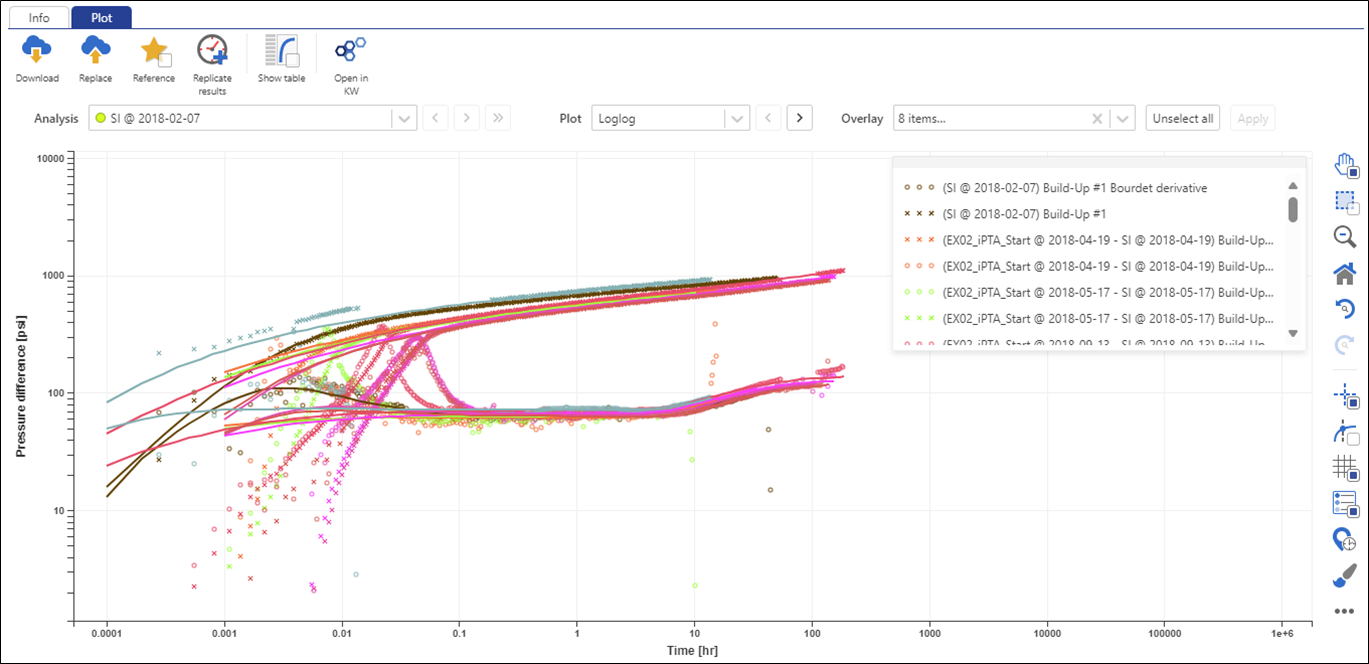Viewport: 1369px width, 664px height.
Task: Click the Unselect all button
Action: click(1183, 118)
